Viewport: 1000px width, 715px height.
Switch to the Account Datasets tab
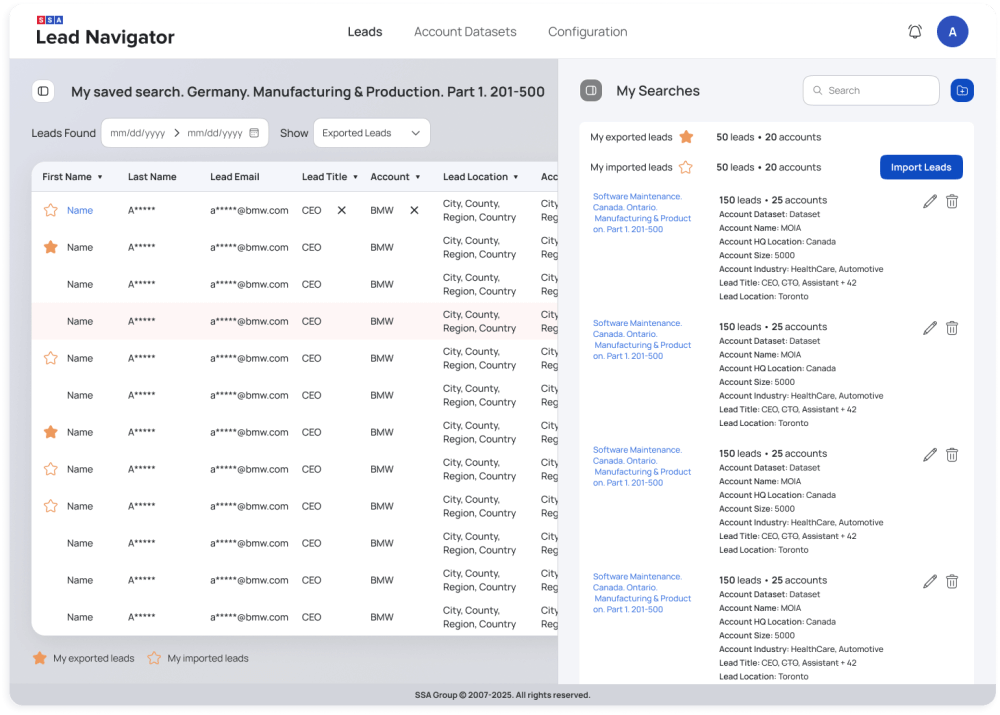tap(465, 31)
